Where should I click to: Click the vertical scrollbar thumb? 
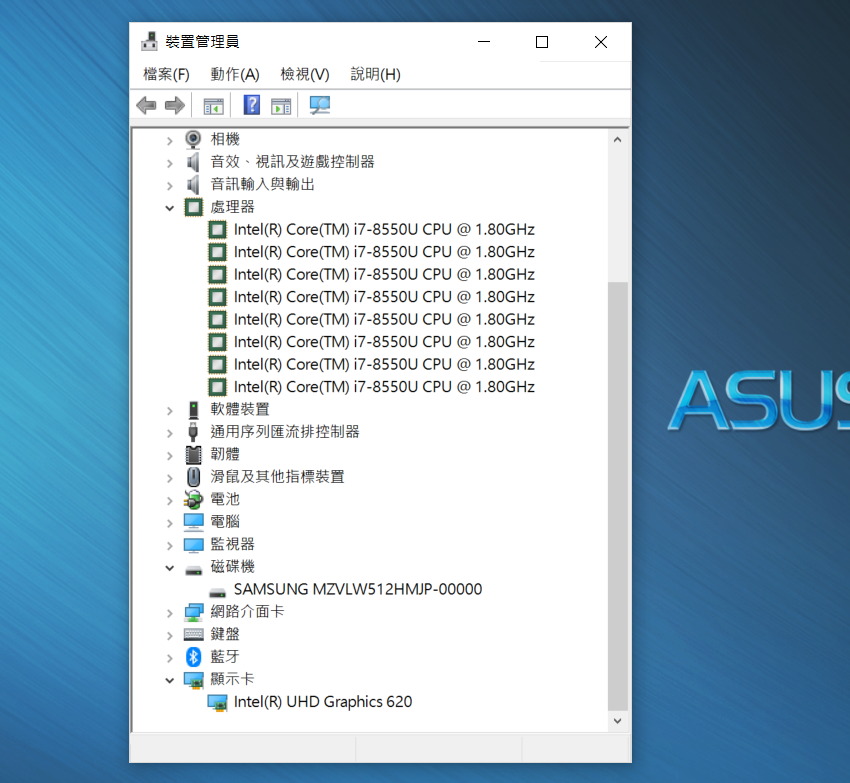617,496
